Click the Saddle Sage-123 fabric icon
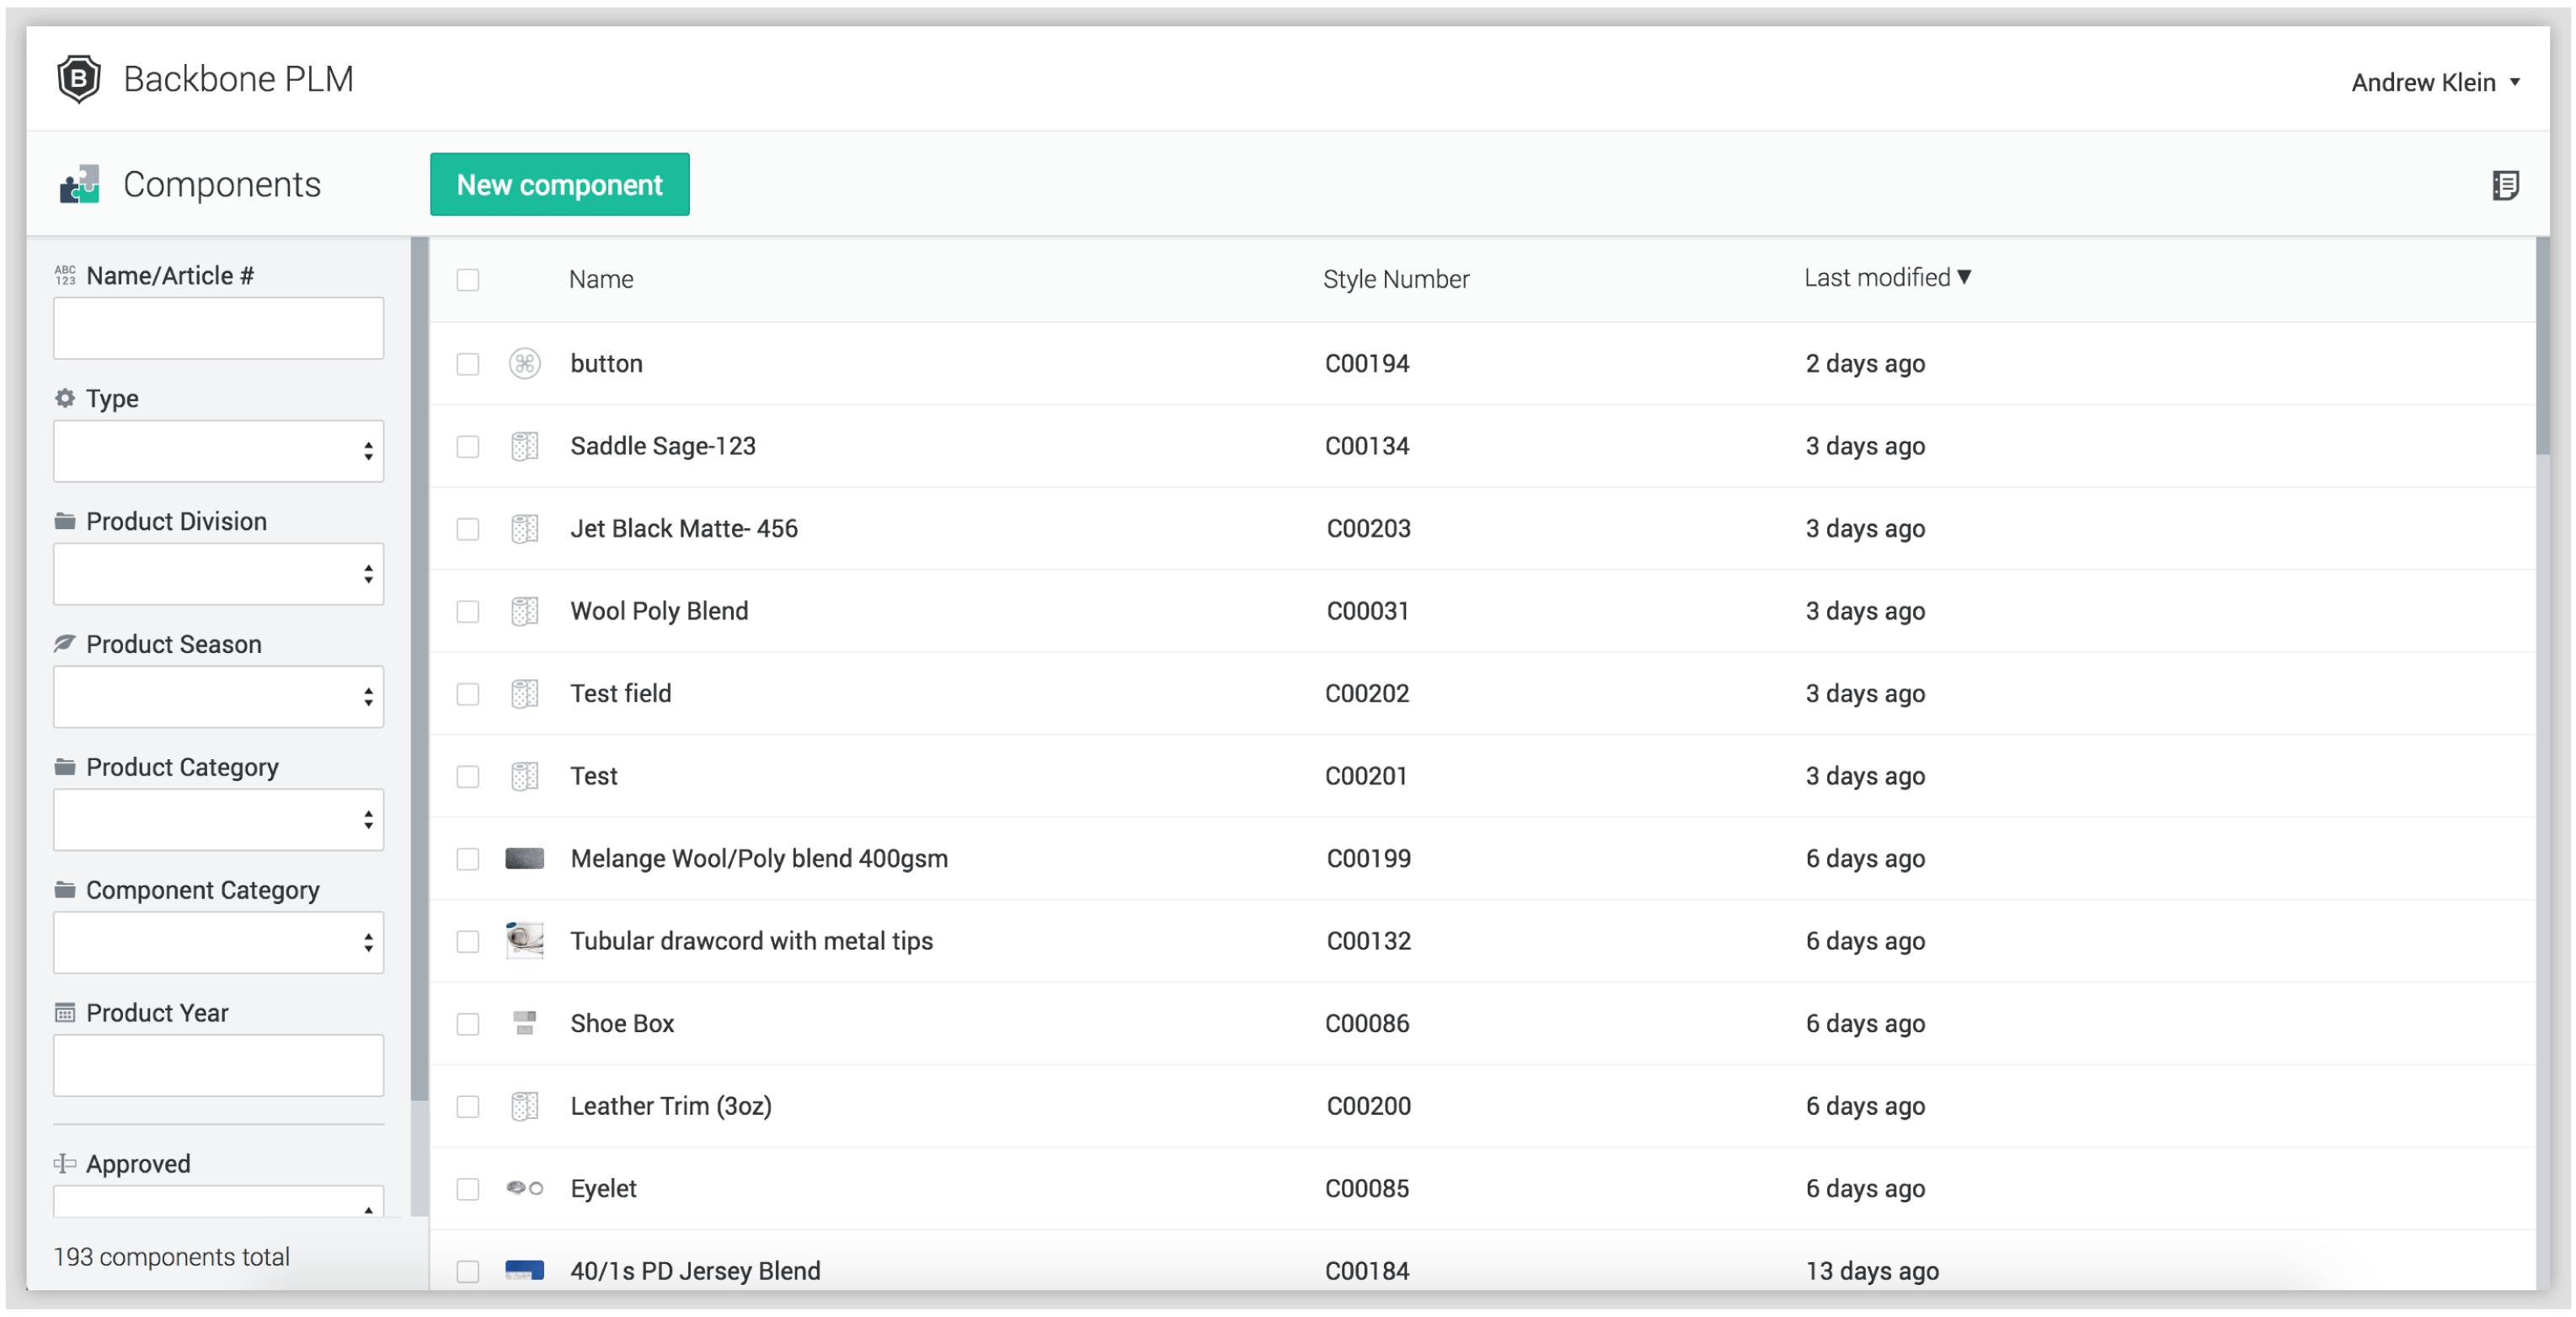This screenshot has height=1317, width=2576. [x=524, y=446]
